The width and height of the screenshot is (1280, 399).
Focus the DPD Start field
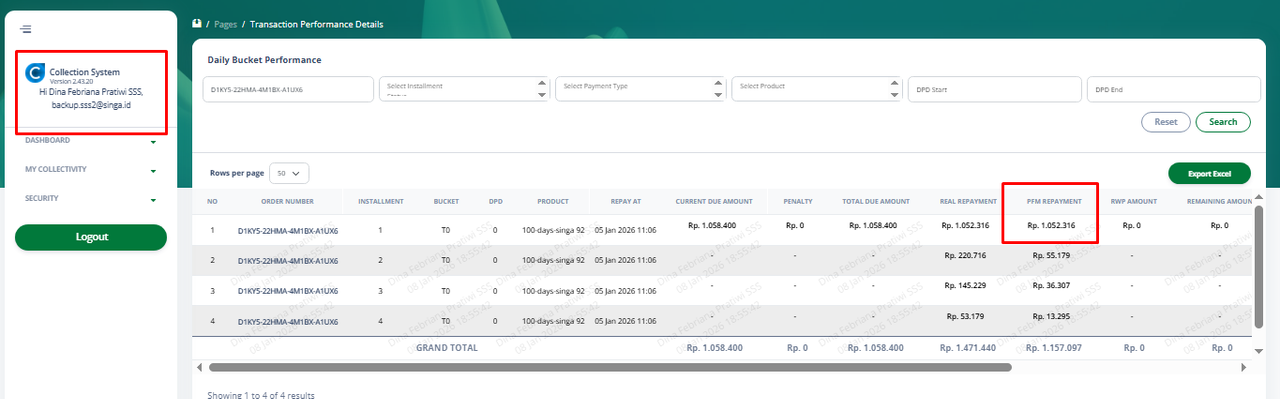click(994, 89)
